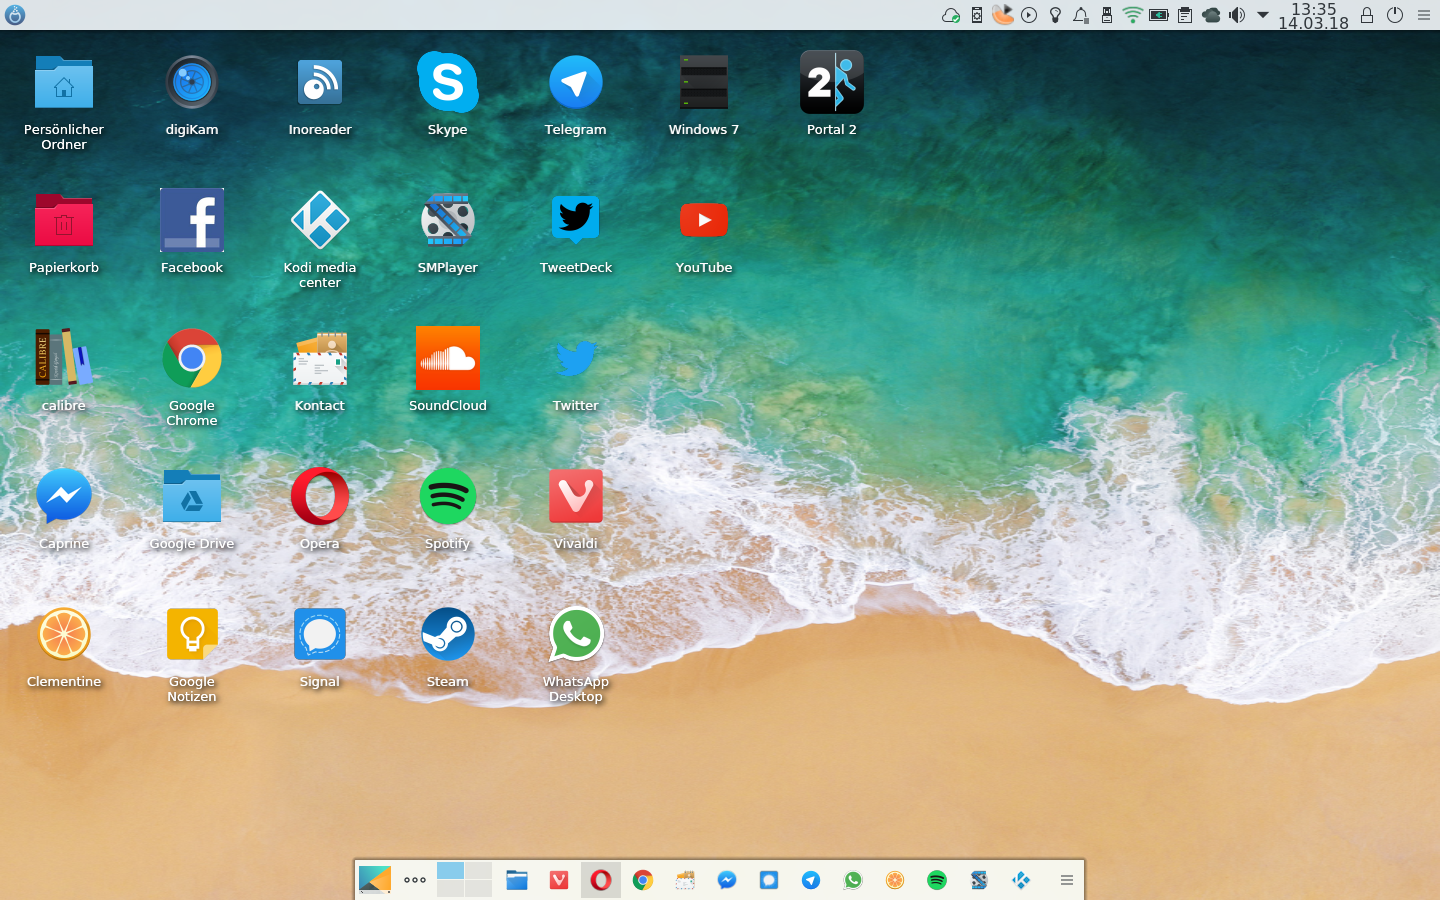
Task: Open the KDE Connect phone tray icon
Action: (x=977, y=15)
